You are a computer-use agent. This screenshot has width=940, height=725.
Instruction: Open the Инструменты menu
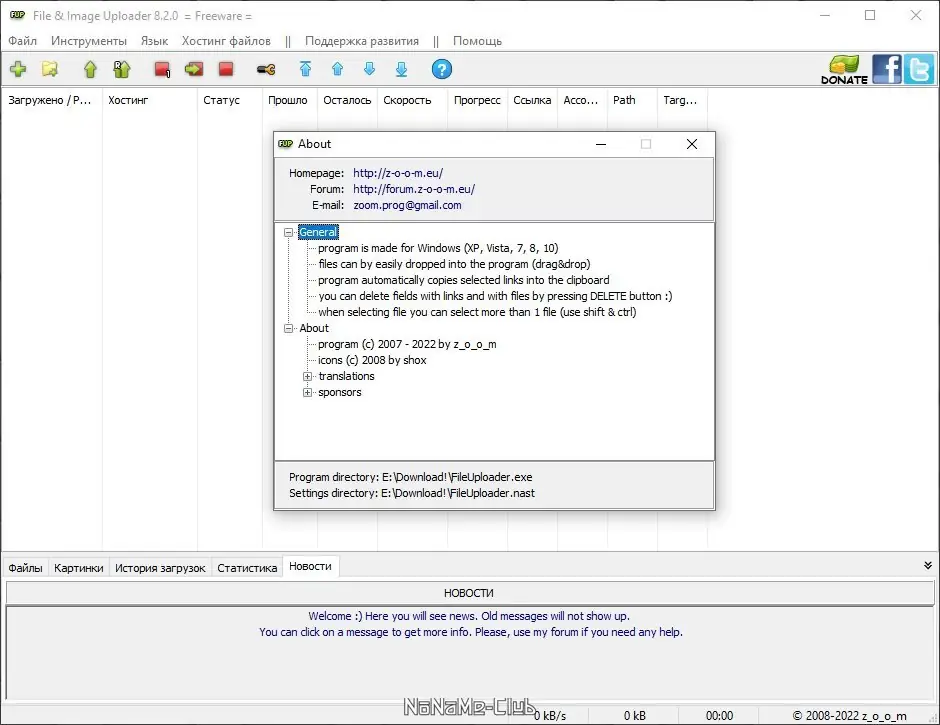click(x=88, y=41)
